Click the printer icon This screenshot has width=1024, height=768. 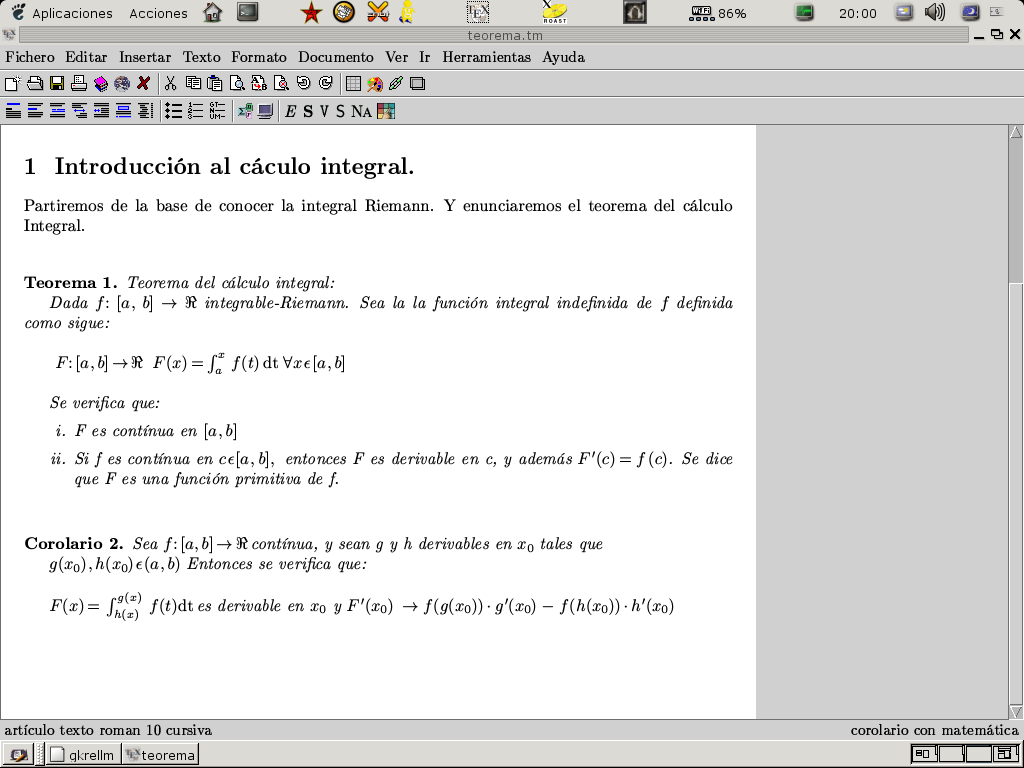pyautogui.click(x=78, y=83)
